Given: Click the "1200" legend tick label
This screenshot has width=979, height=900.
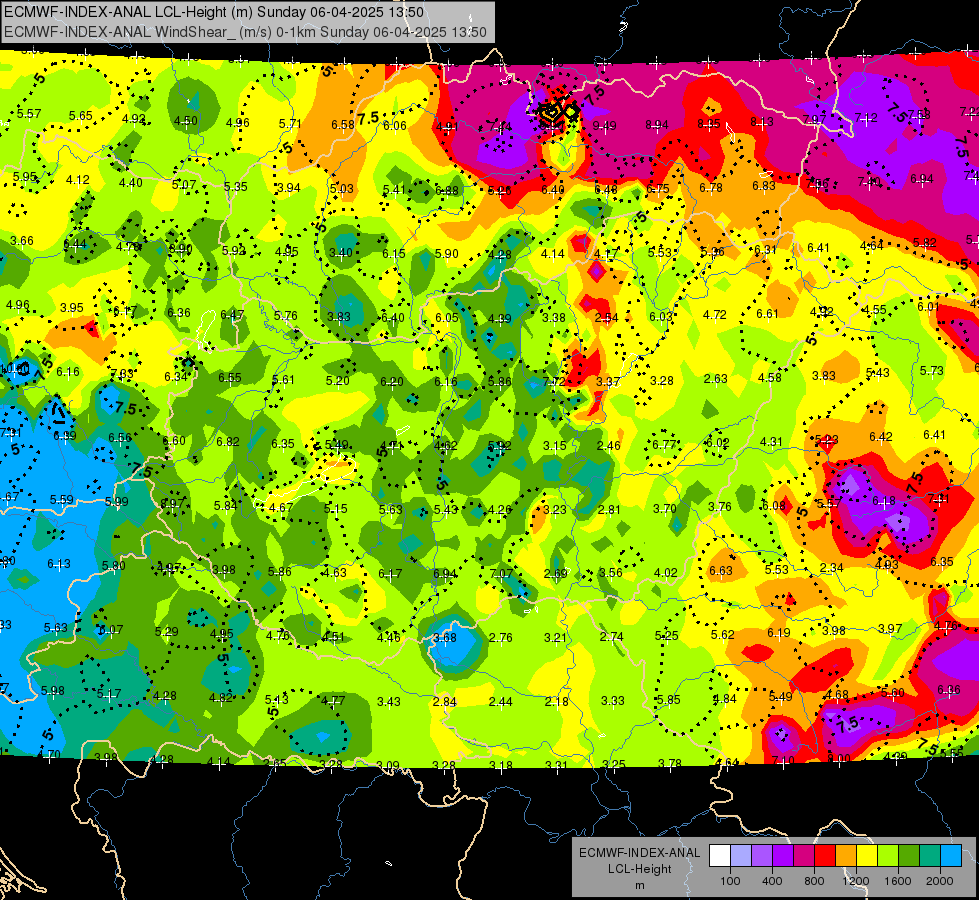Looking at the screenshot, I should click(855, 881).
